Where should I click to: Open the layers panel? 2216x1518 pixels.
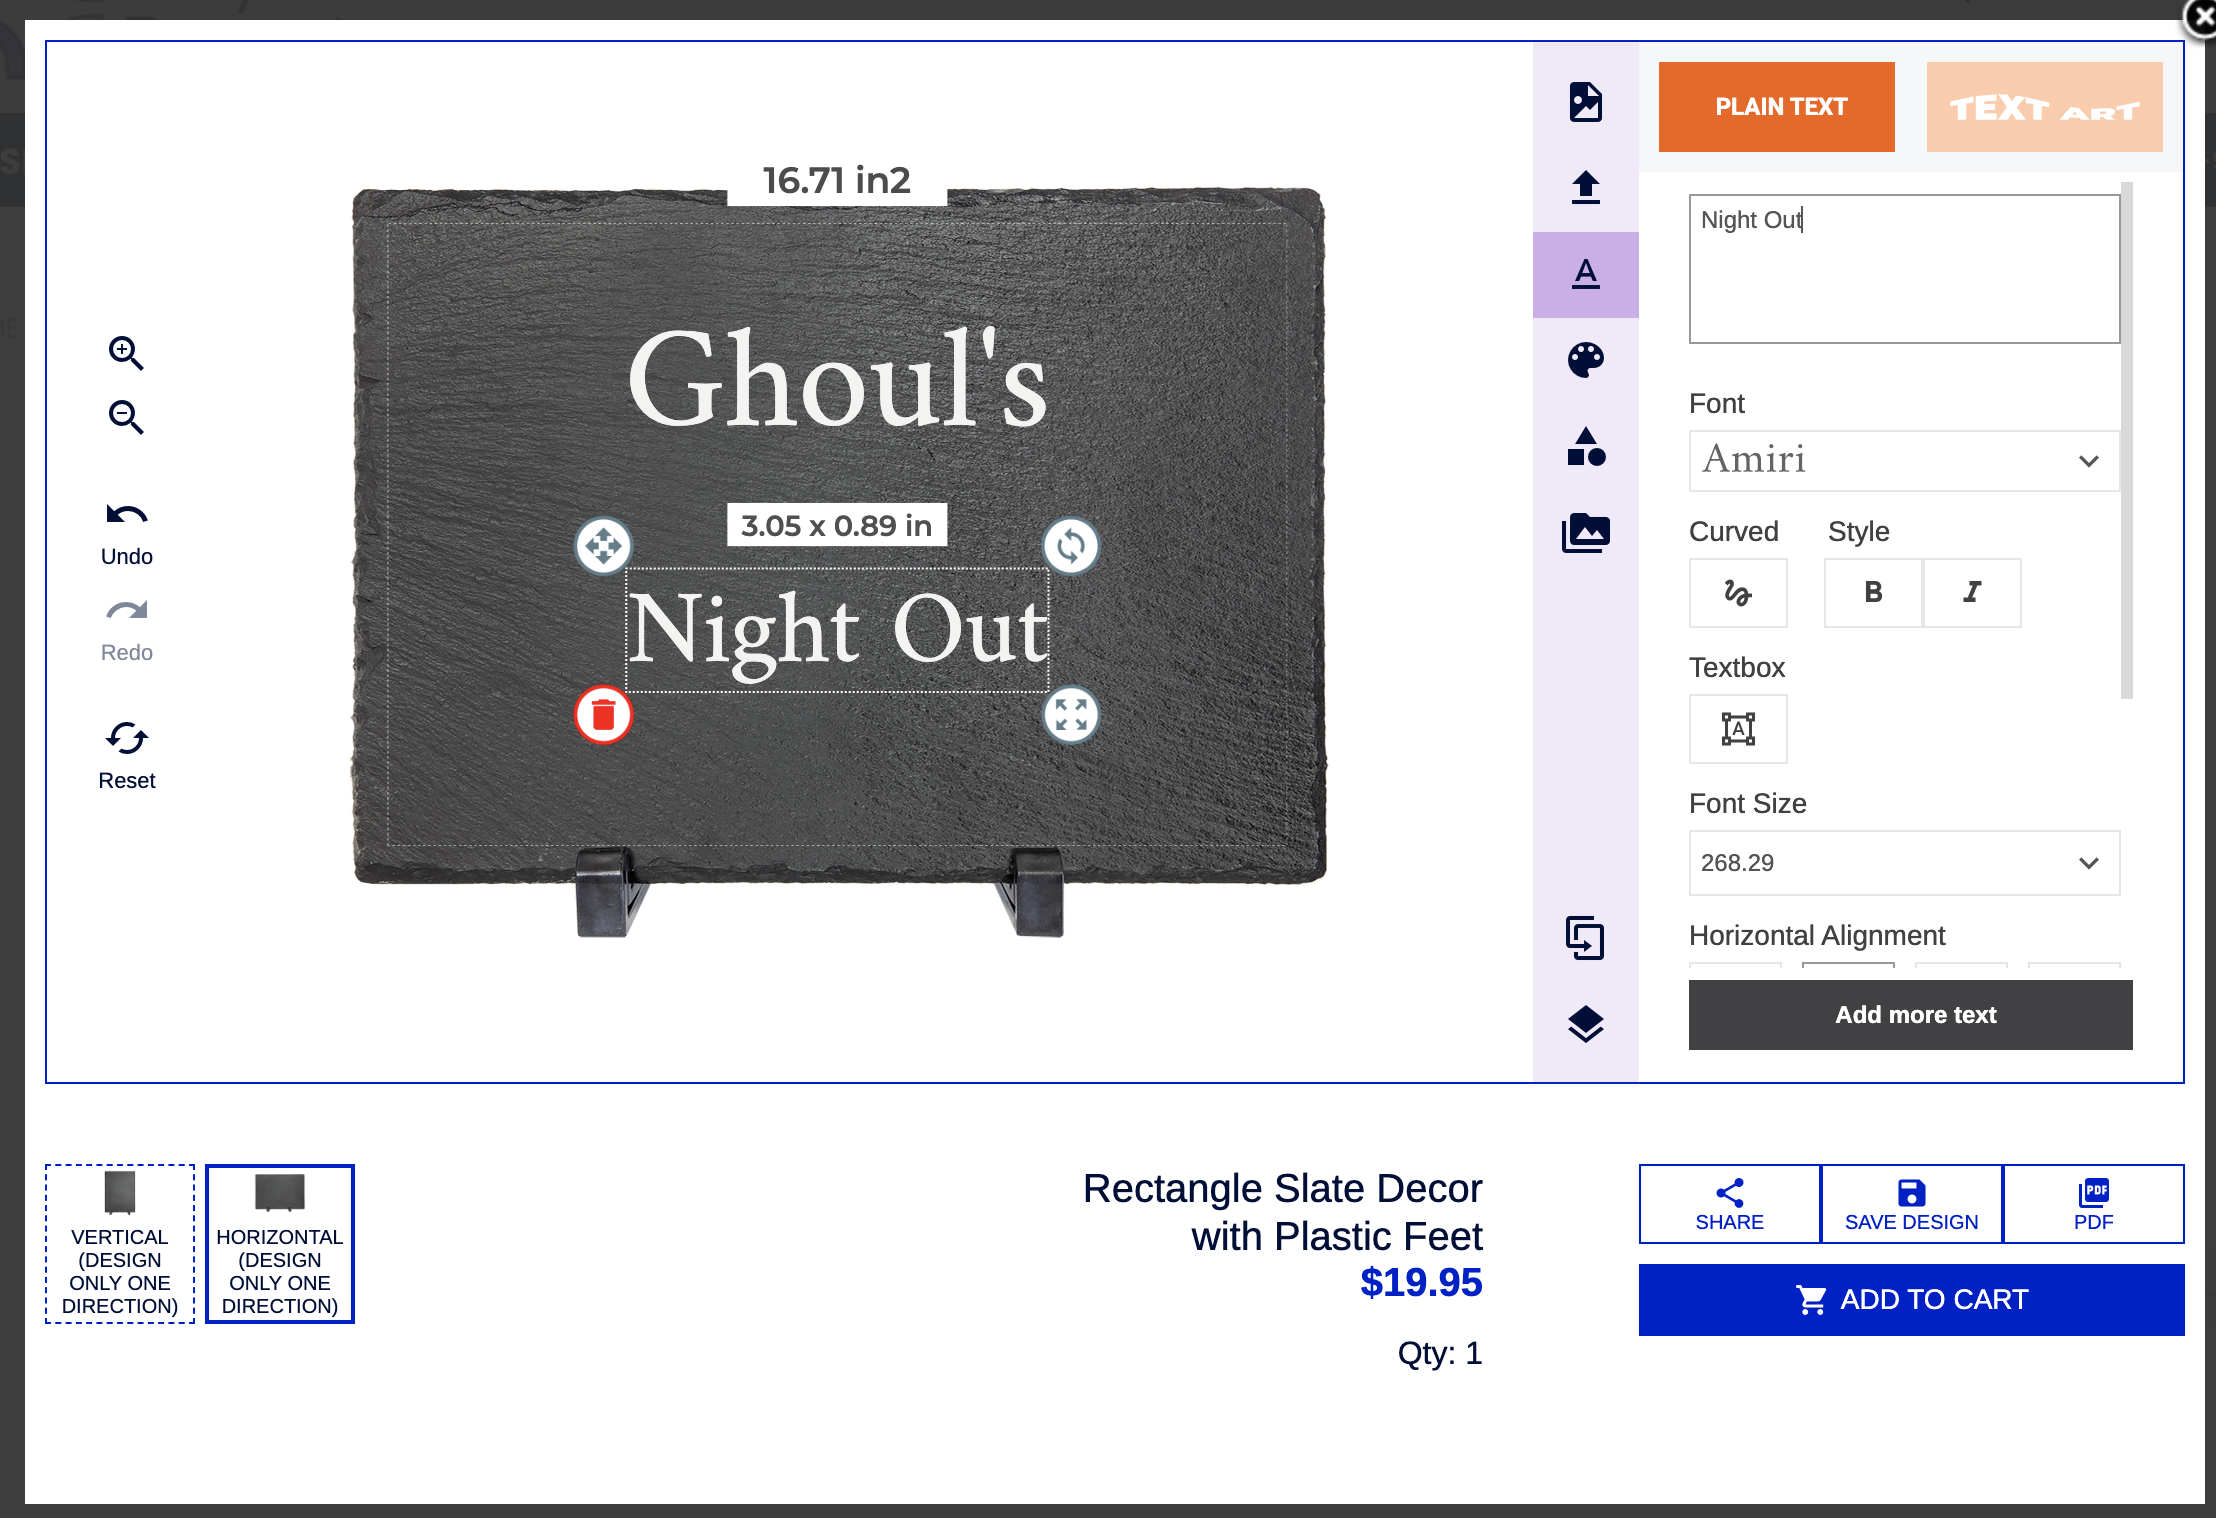coord(1586,1025)
